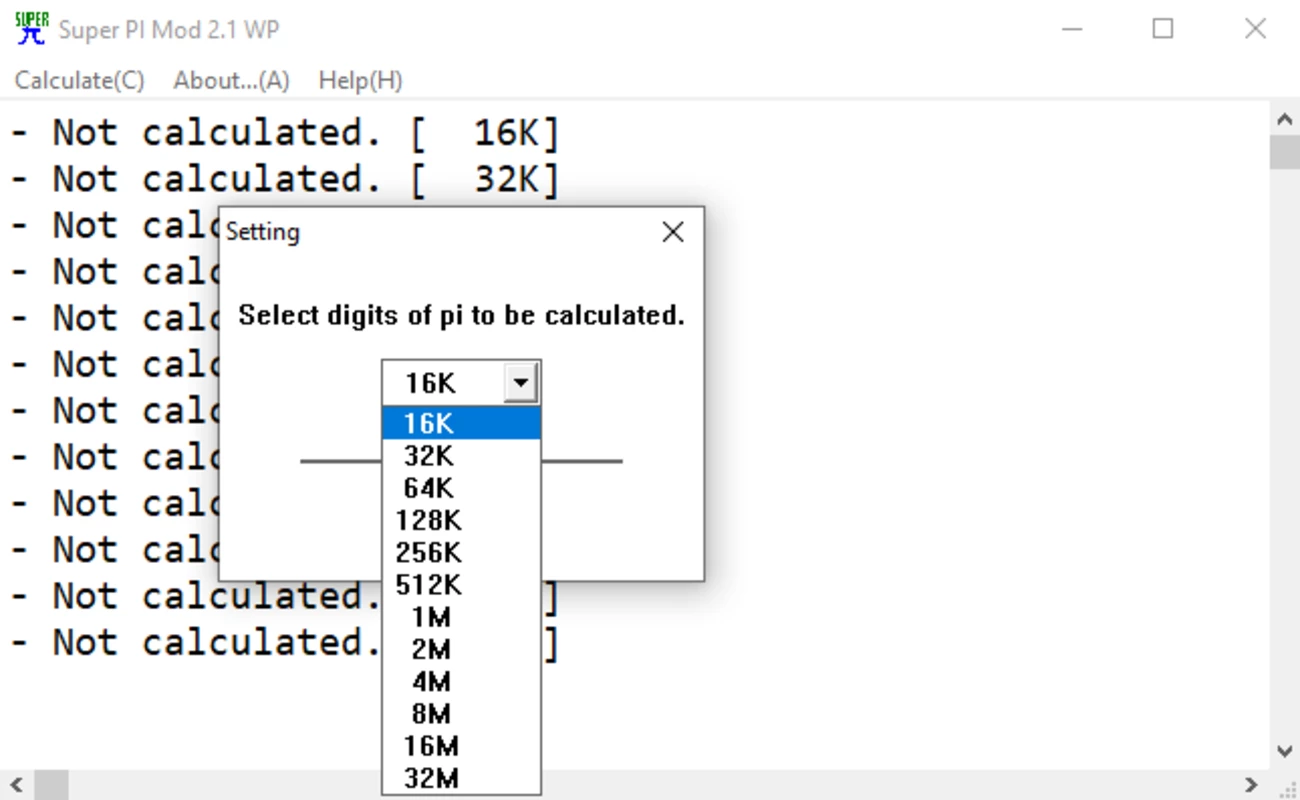Collapse the digits combo box arrow
The width and height of the screenshot is (1300, 800).
coord(521,383)
